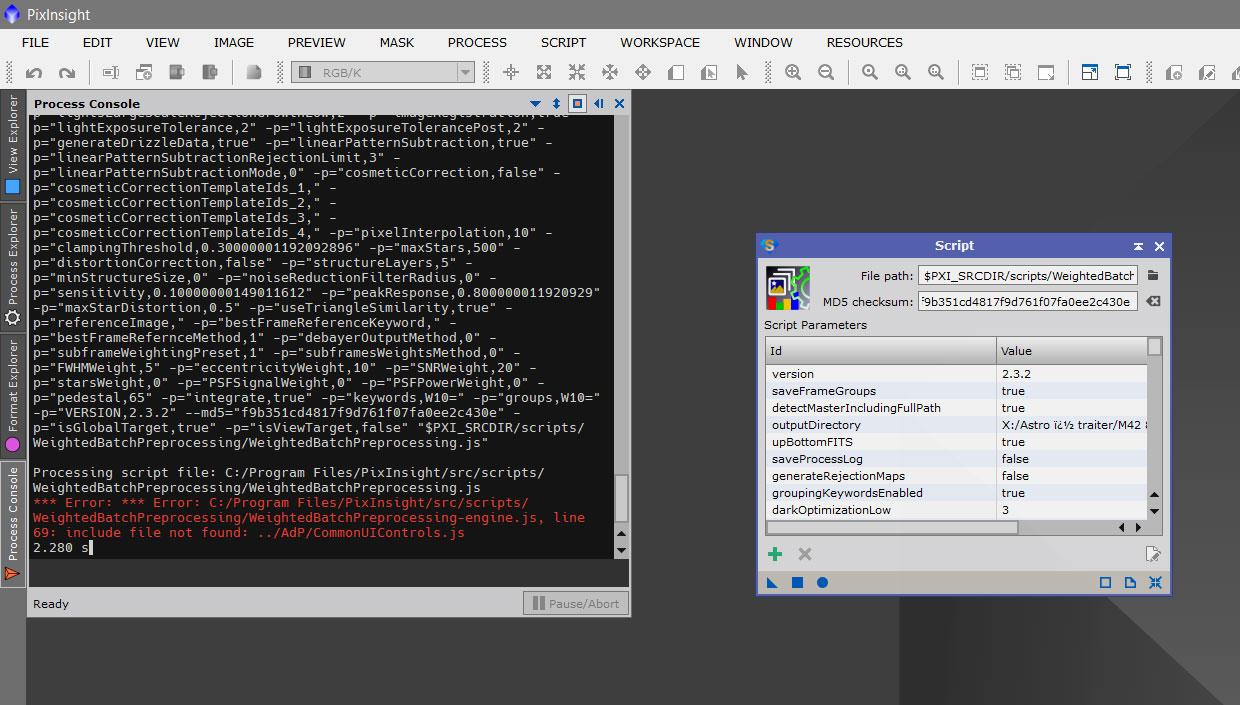Switch to the View Explorer side tab

pyautogui.click(x=12, y=145)
